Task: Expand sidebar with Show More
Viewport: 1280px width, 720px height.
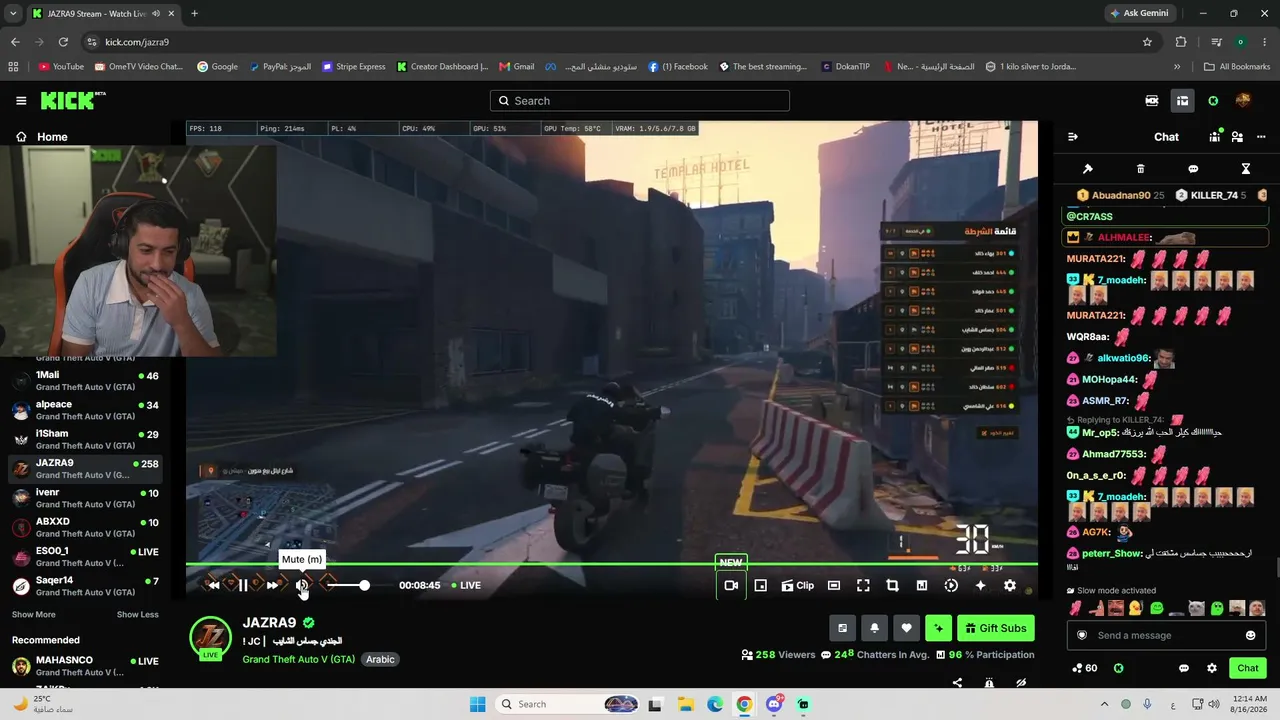Action: coord(34,614)
